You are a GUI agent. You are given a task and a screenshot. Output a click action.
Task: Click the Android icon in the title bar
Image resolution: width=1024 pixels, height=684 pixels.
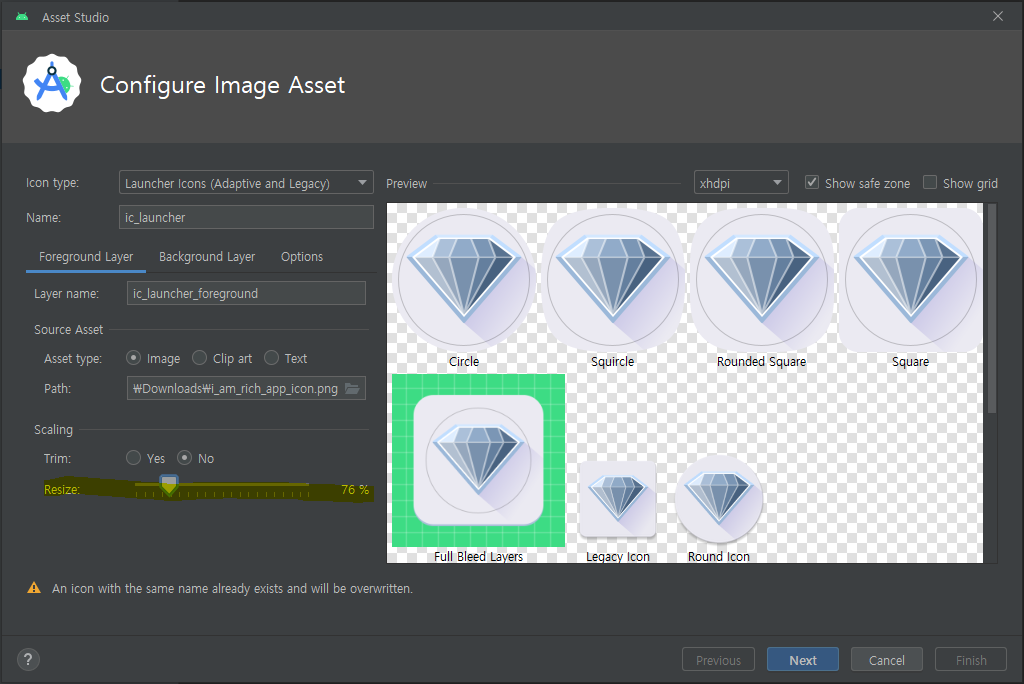22,17
